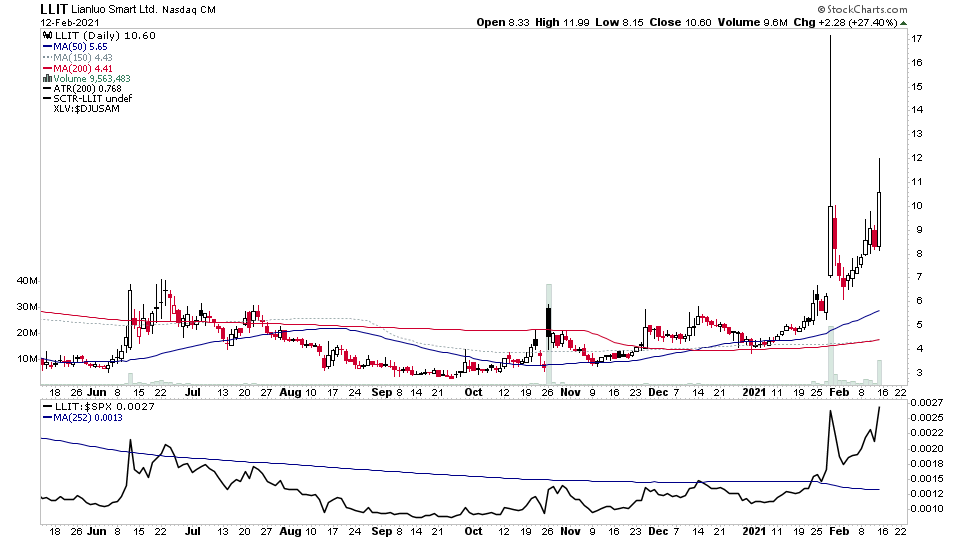Select Jun on the price chart date axis
Screen dimensions: 960x540
tap(97, 392)
